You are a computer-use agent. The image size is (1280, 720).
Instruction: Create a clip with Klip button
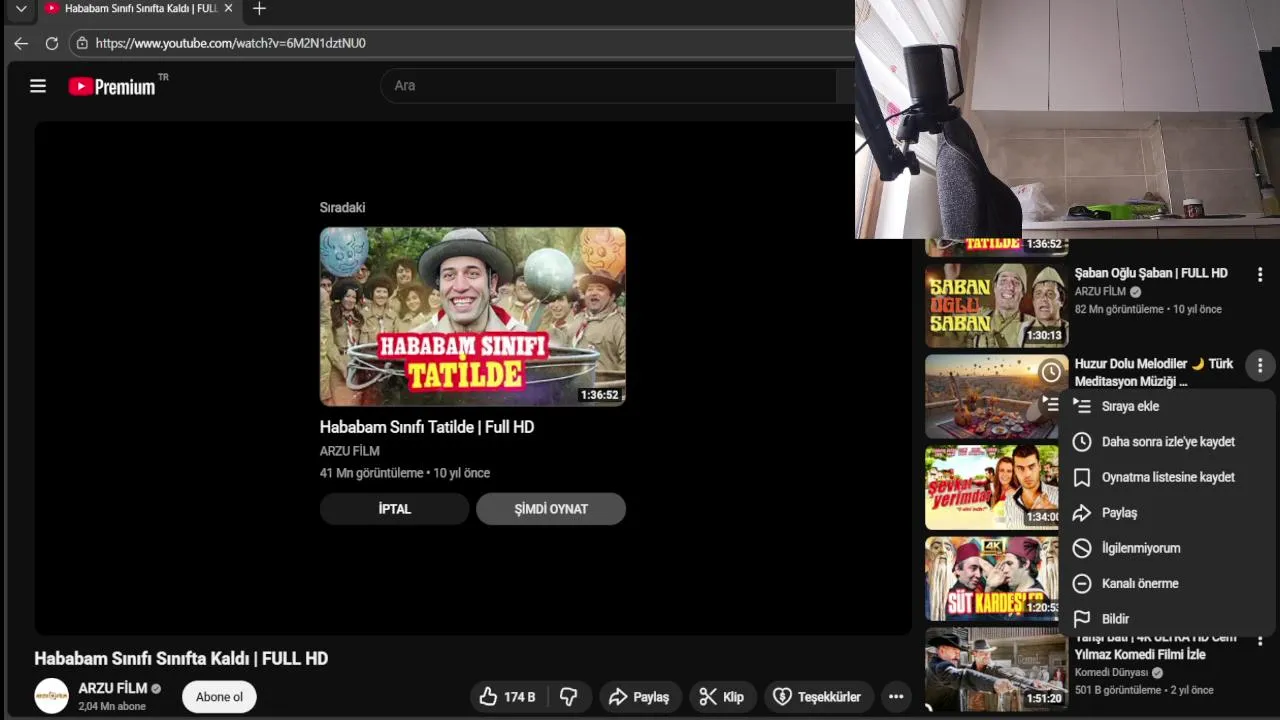point(722,697)
